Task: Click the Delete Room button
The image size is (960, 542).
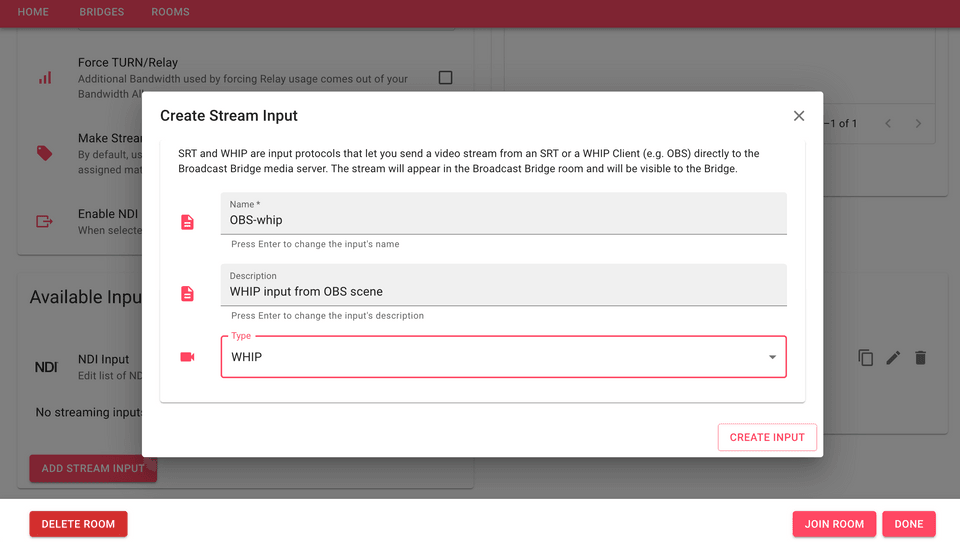Action: [78, 524]
